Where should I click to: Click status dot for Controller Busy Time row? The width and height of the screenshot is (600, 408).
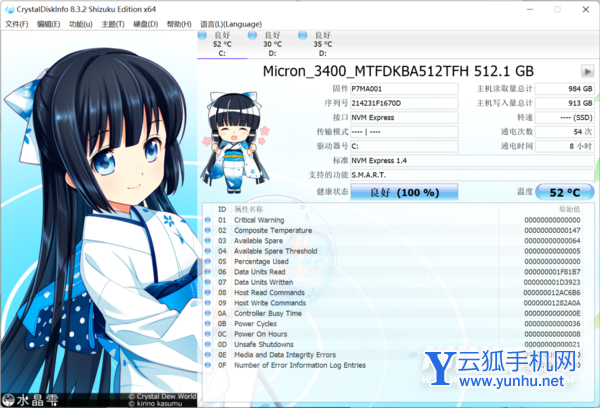point(208,313)
